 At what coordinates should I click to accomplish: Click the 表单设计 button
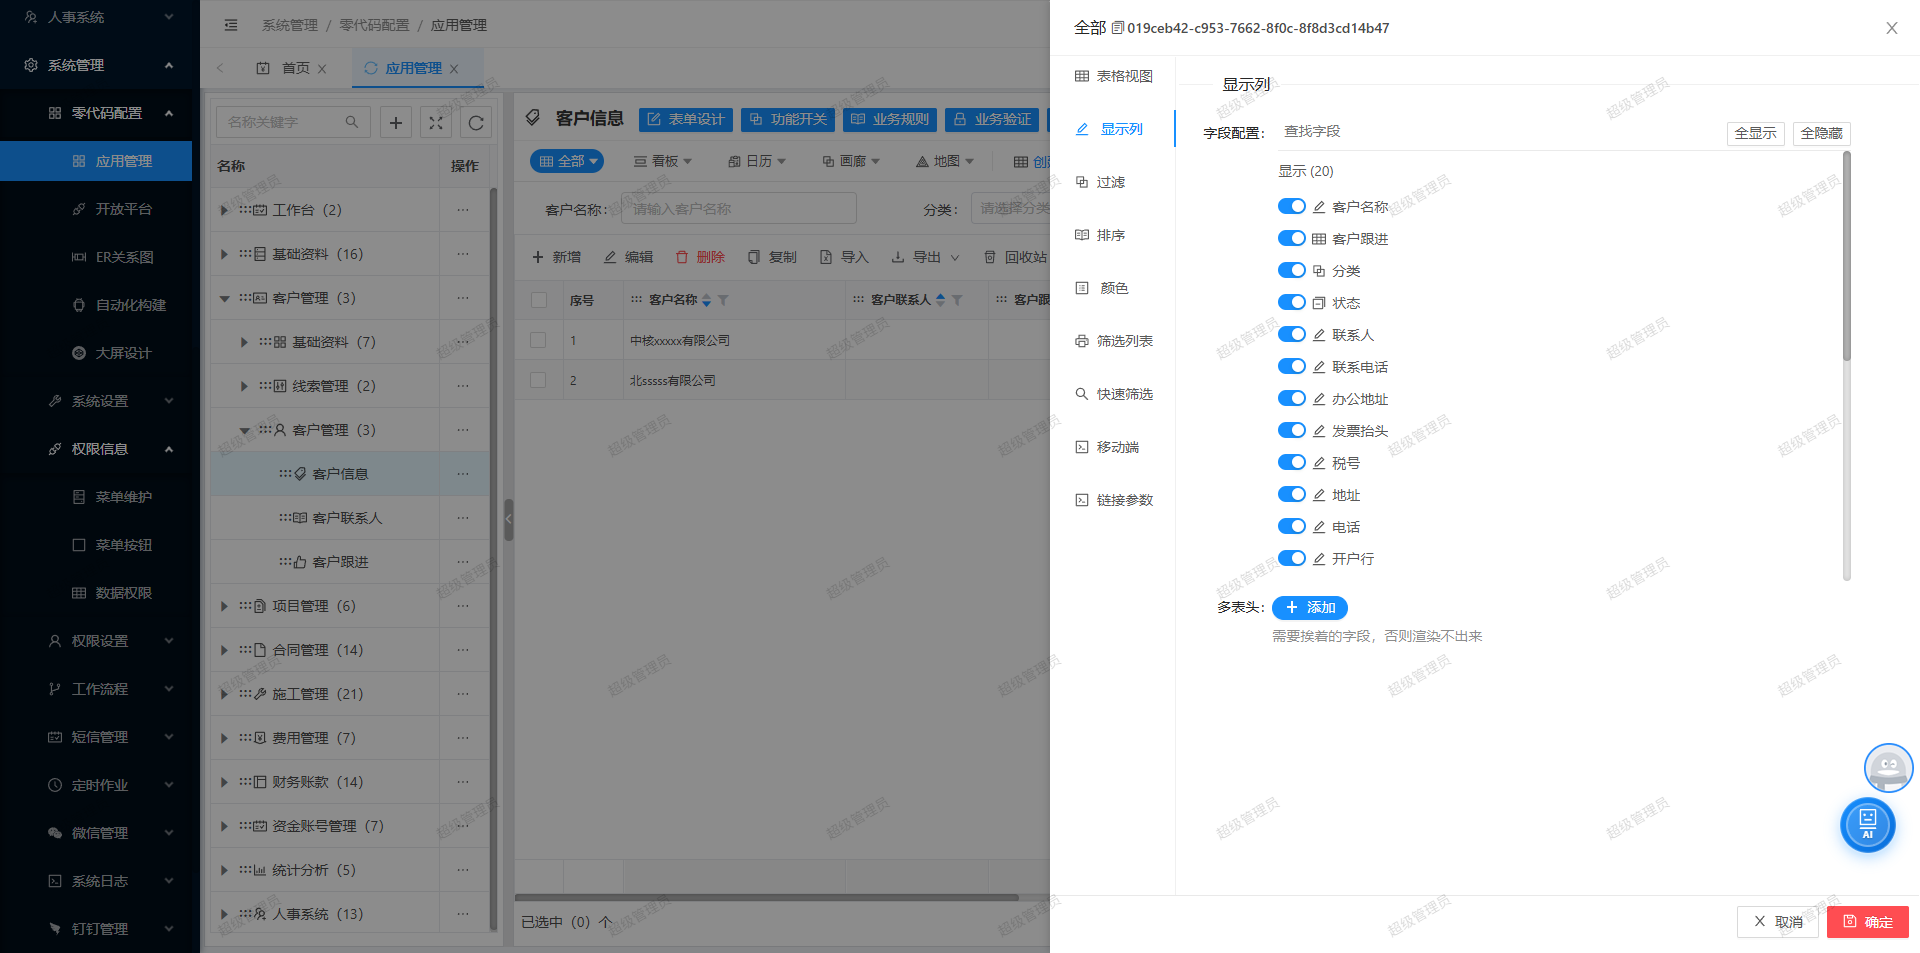pos(685,119)
